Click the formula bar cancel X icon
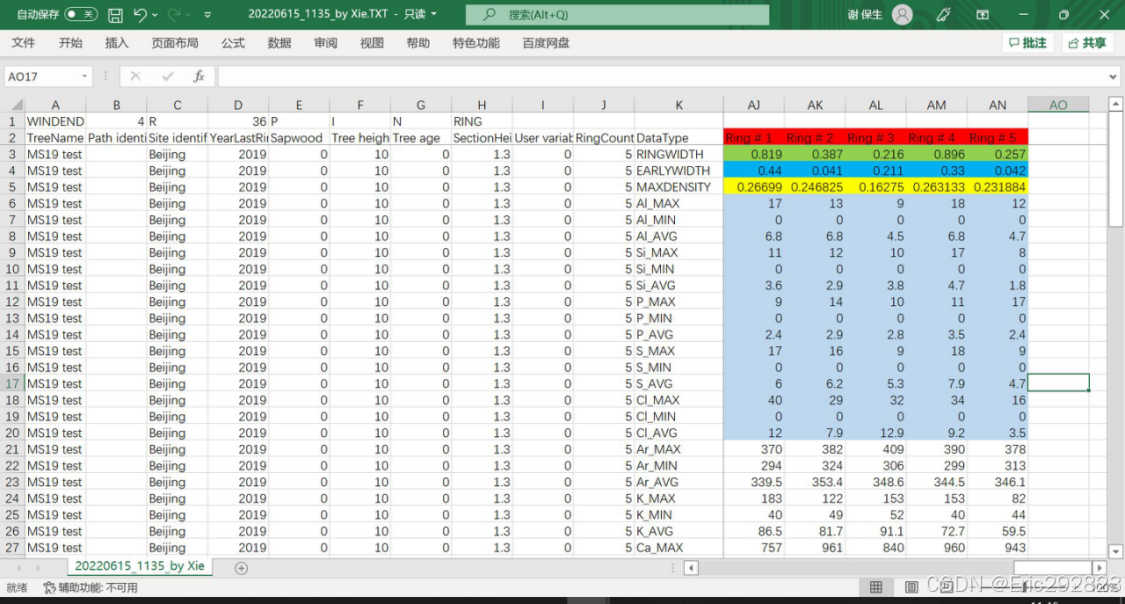The height and width of the screenshot is (604, 1125). [135, 77]
